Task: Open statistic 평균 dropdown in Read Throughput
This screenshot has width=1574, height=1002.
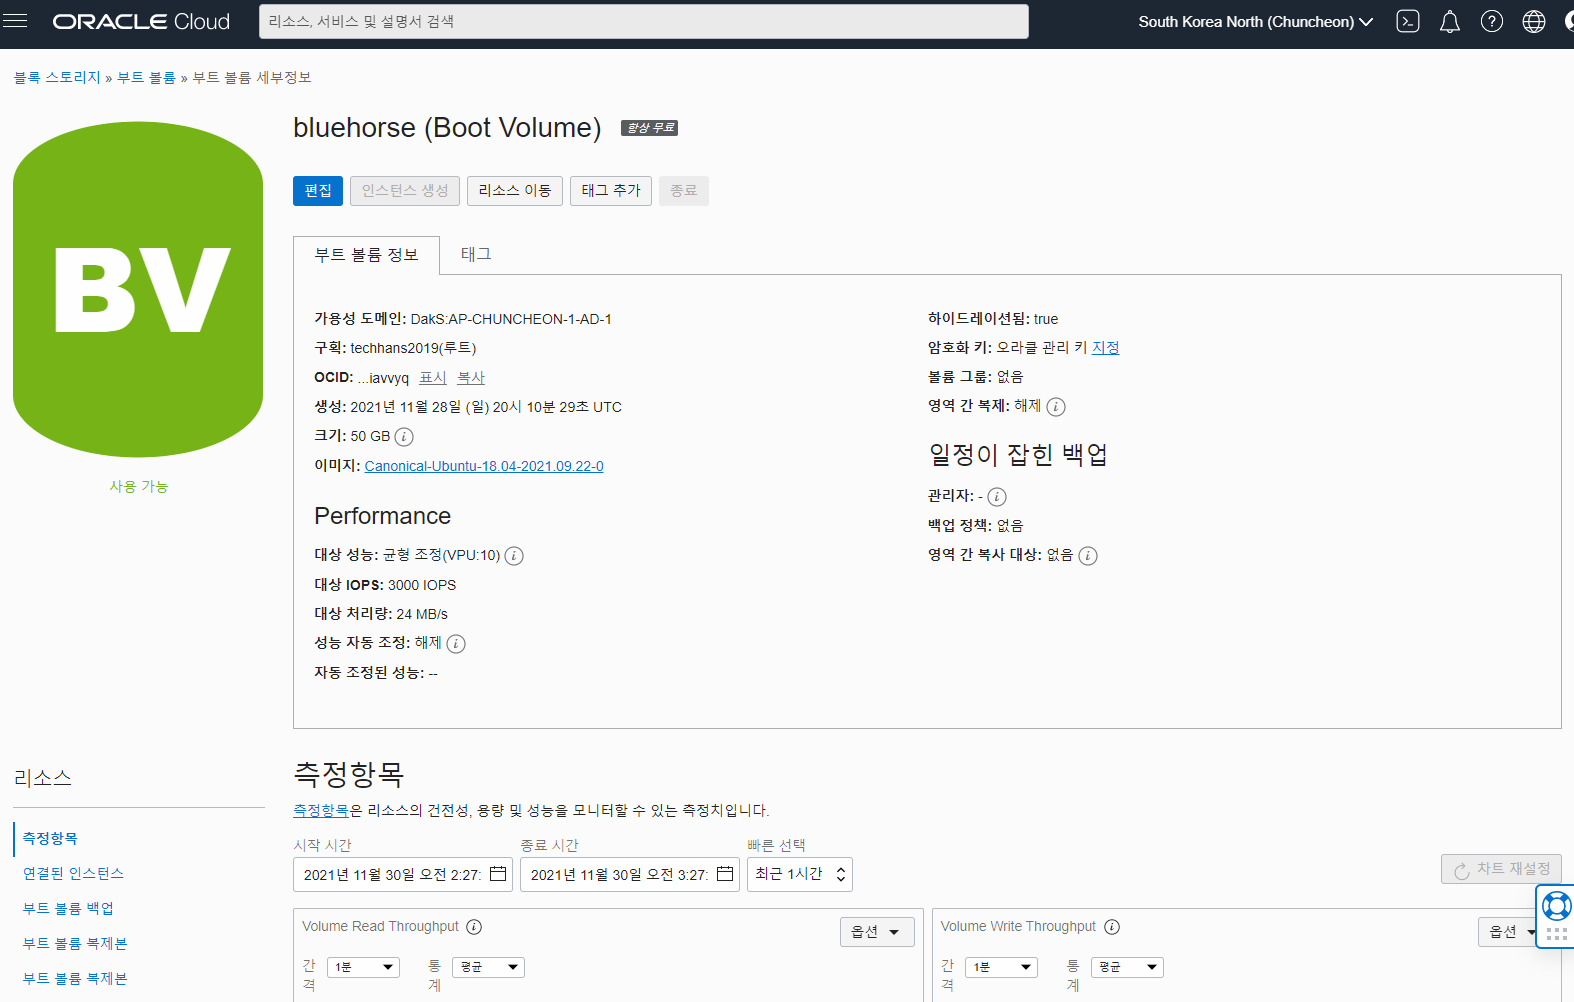Action: point(488,967)
